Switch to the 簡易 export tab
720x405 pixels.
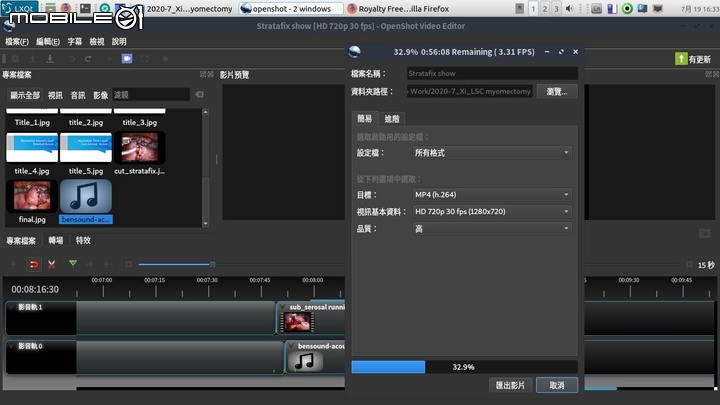365,118
